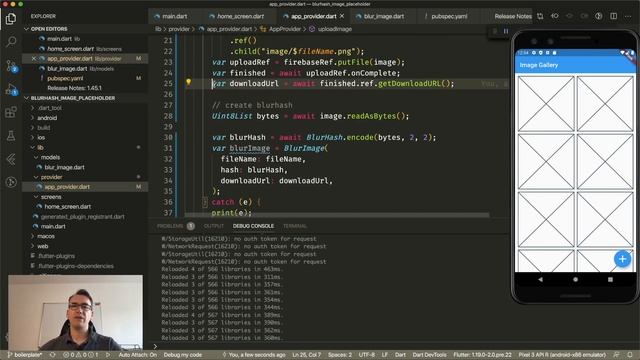Open the Problems panel tab
Screen dimensions: 640x360
(x=170, y=226)
